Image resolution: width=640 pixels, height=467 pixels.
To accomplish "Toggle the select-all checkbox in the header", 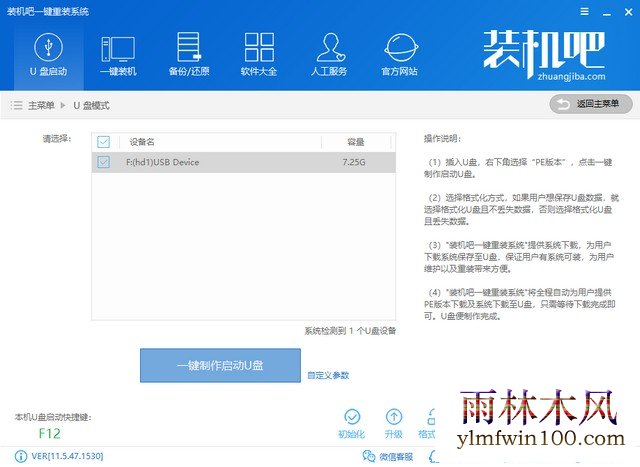I will tap(104, 142).
